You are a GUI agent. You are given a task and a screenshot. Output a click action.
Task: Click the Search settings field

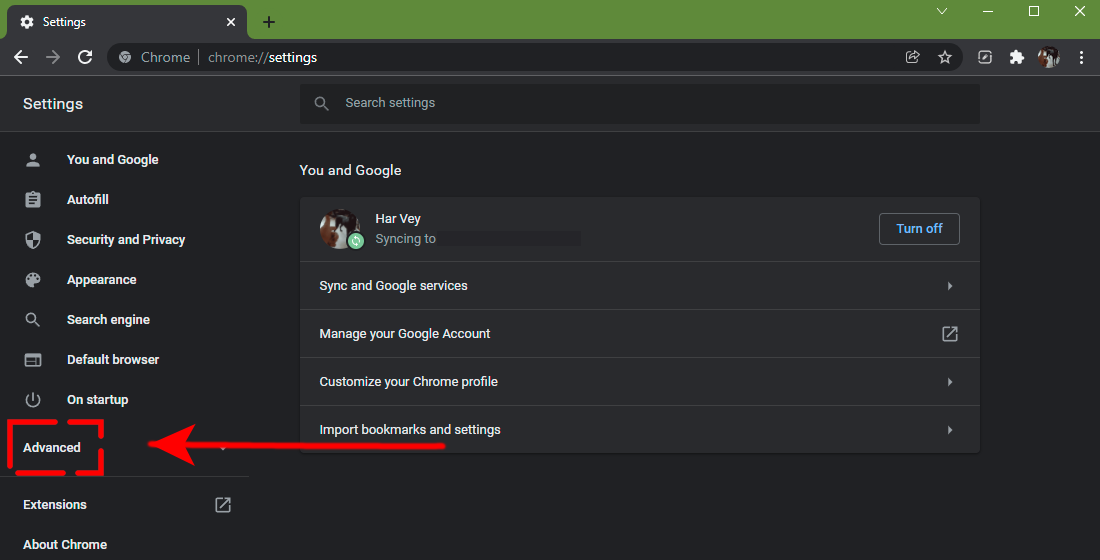click(x=640, y=103)
